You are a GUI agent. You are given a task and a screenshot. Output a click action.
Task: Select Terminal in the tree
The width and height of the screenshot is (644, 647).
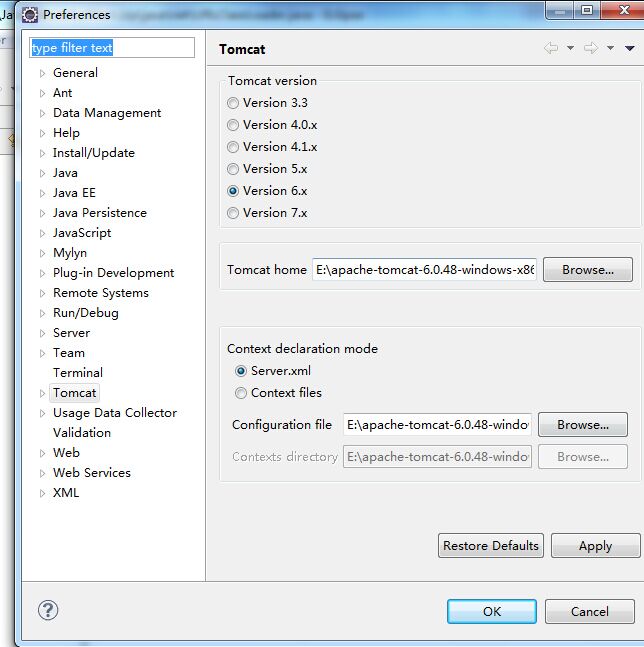(78, 373)
